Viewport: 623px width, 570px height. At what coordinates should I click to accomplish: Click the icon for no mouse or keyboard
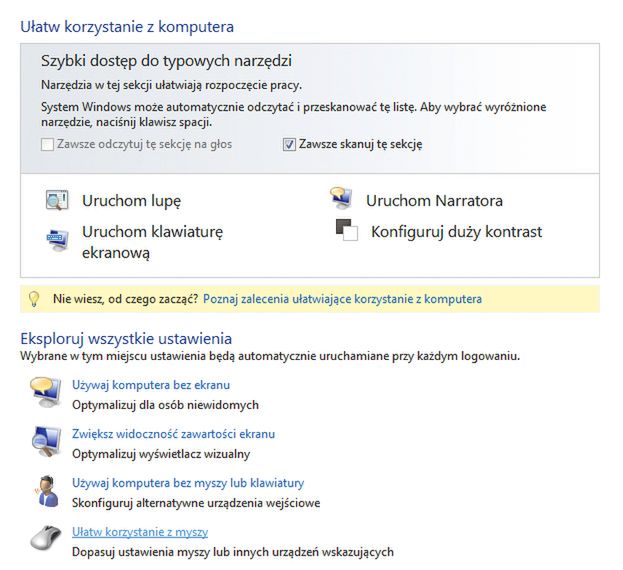tap(45, 491)
